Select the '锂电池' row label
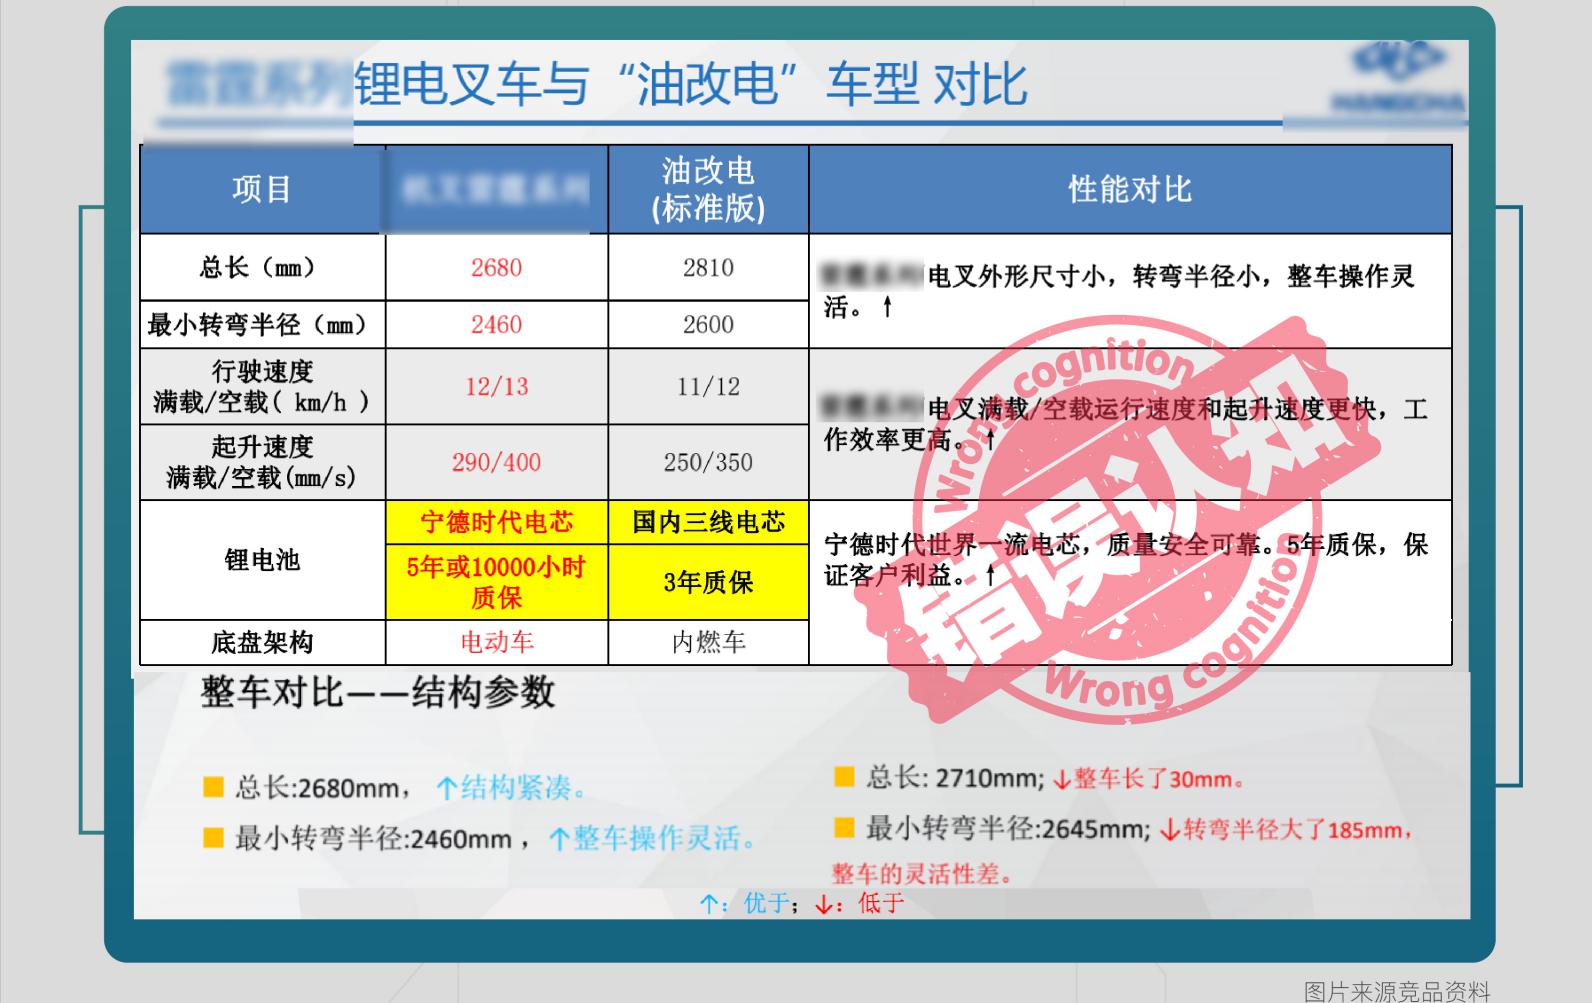This screenshot has width=1592, height=1003. pos(262,560)
